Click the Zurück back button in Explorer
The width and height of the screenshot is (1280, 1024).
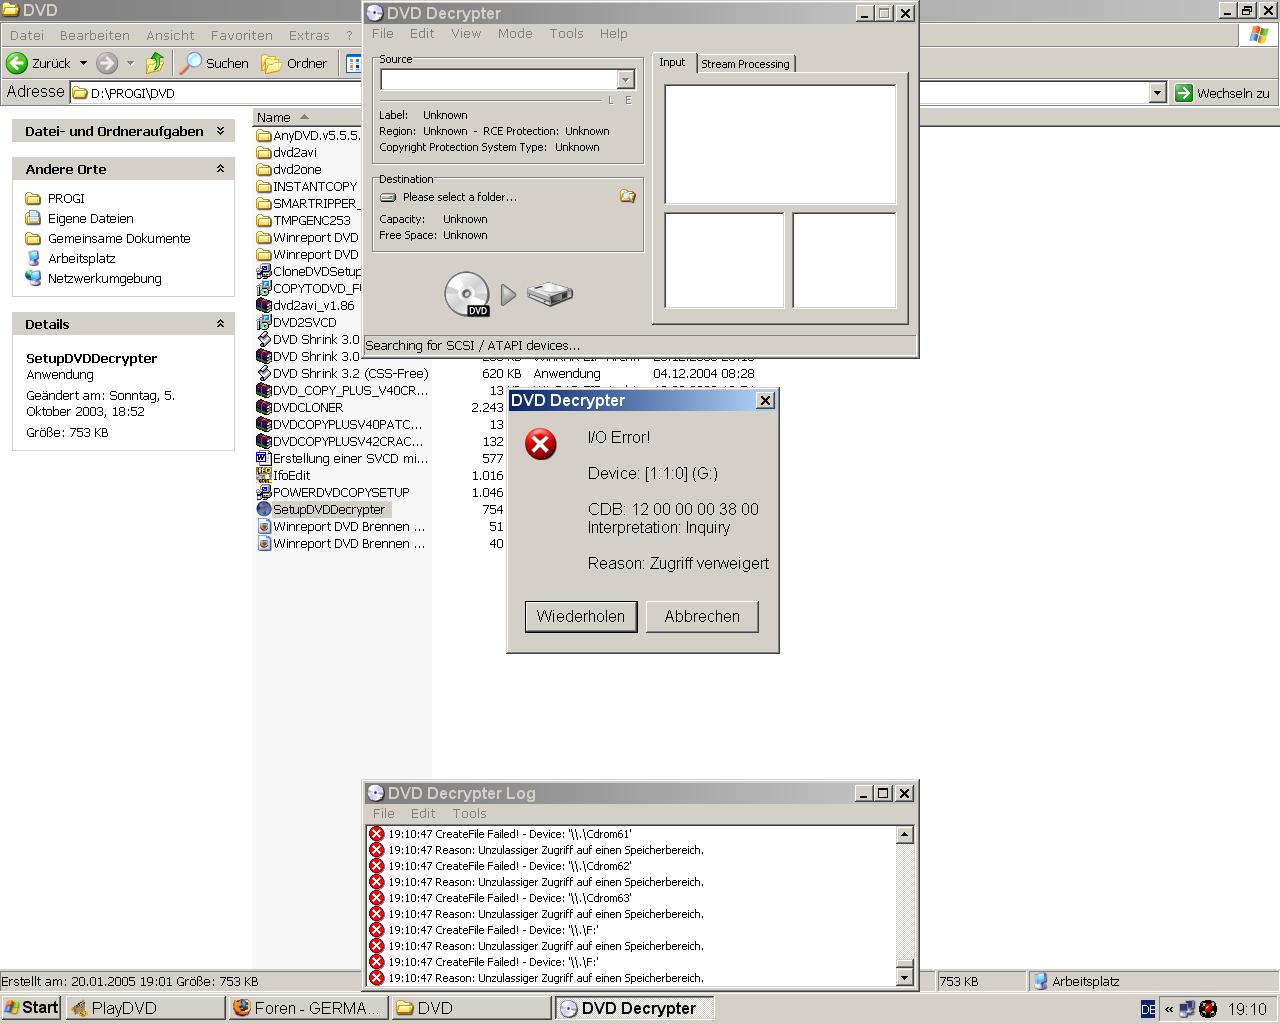(39, 63)
